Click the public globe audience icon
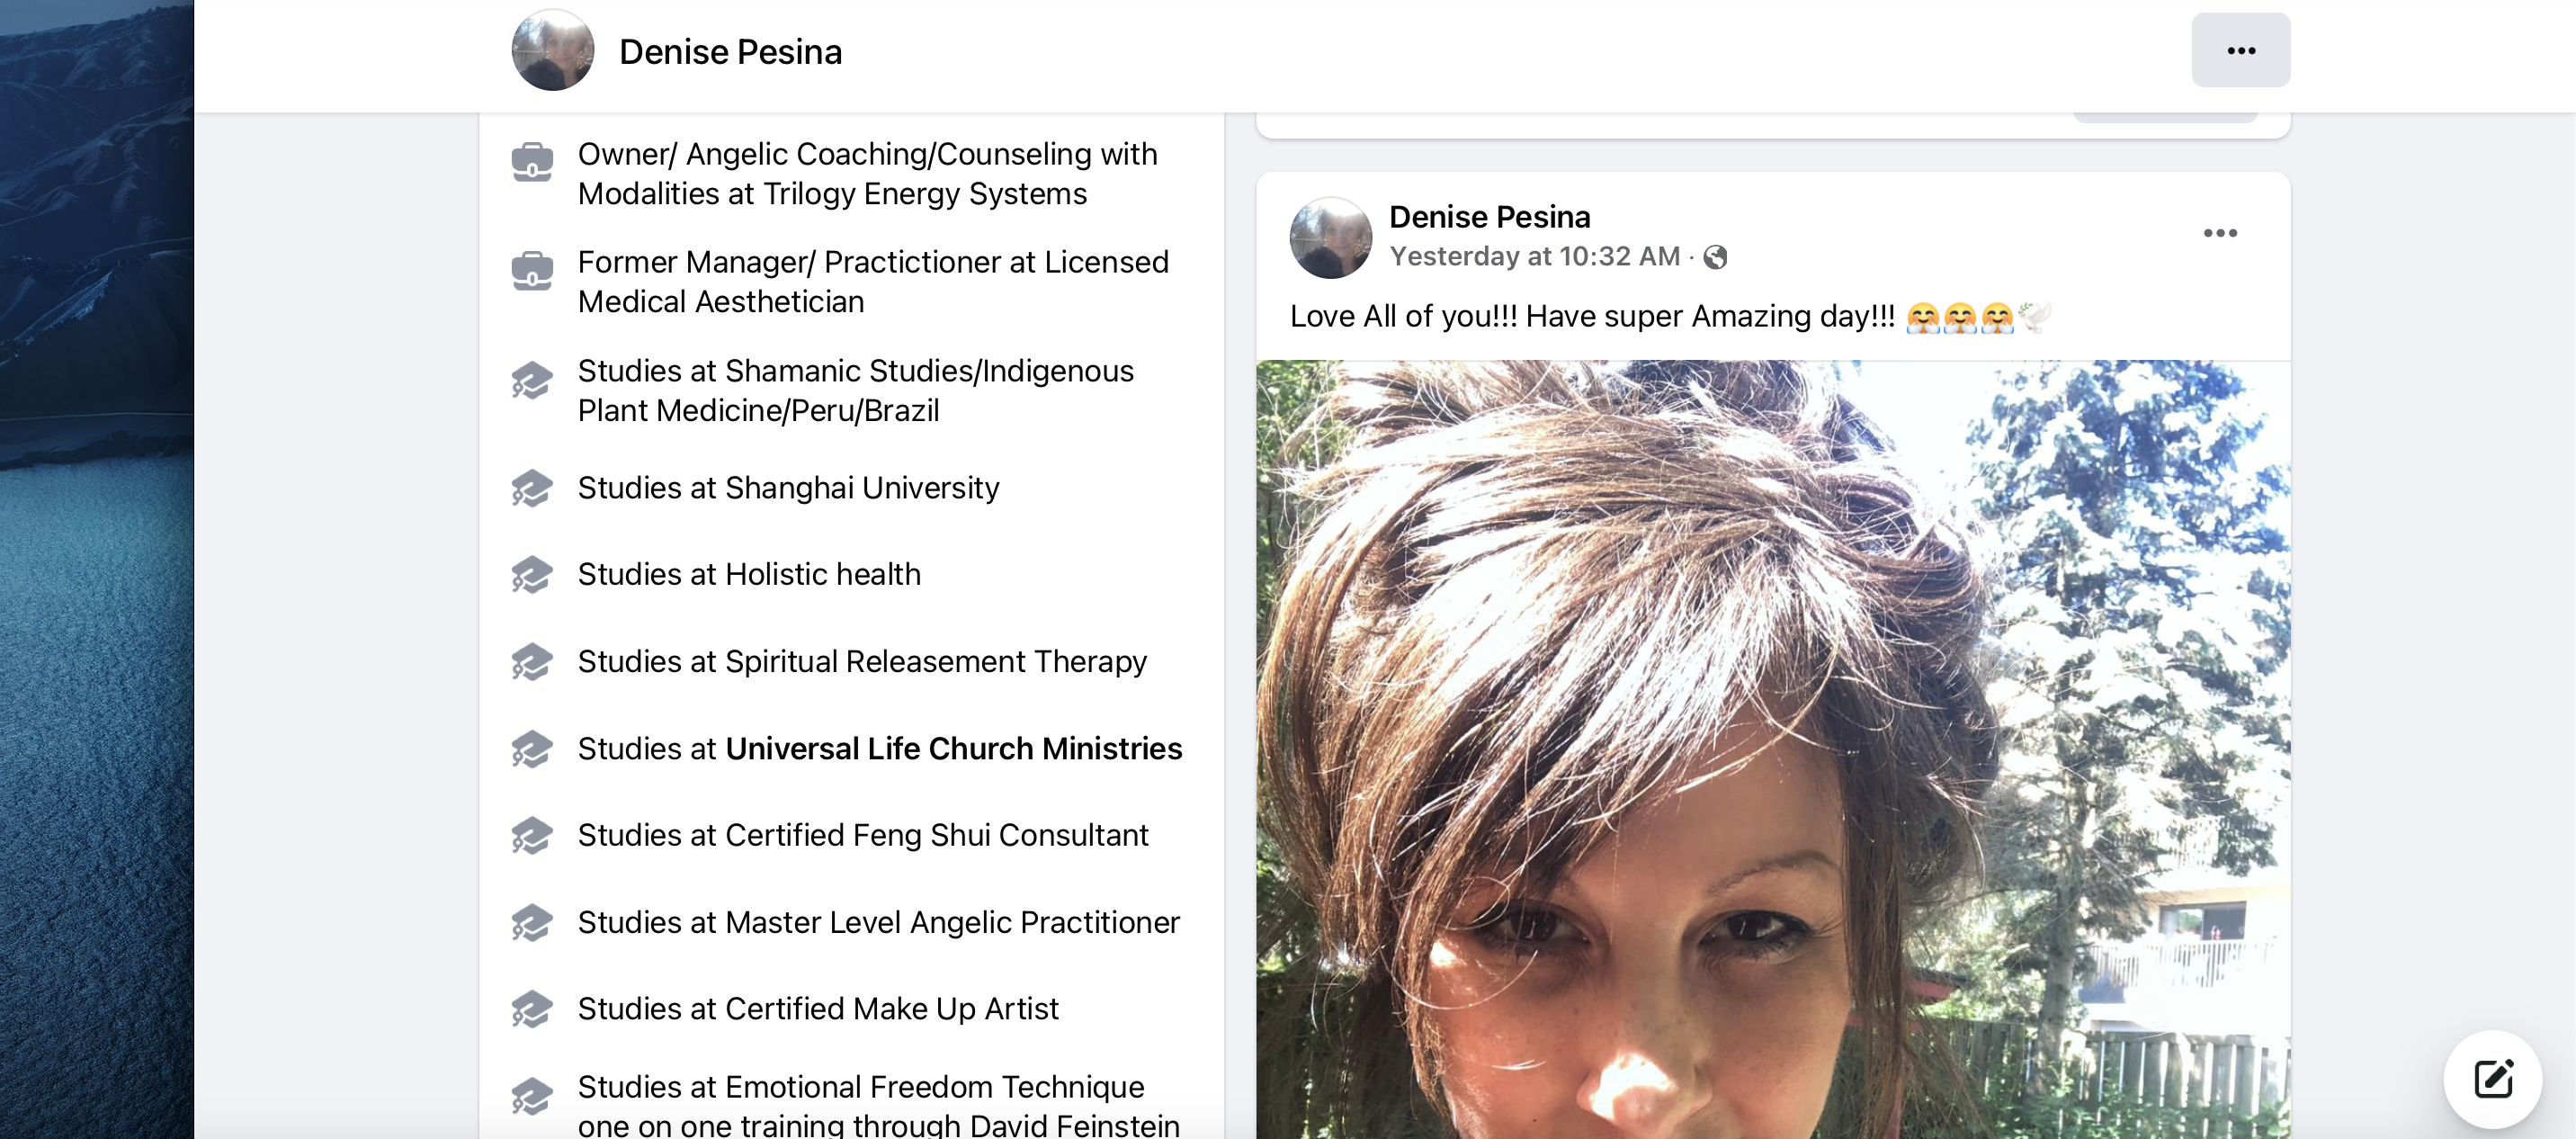2576x1139 pixels. point(1715,258)
